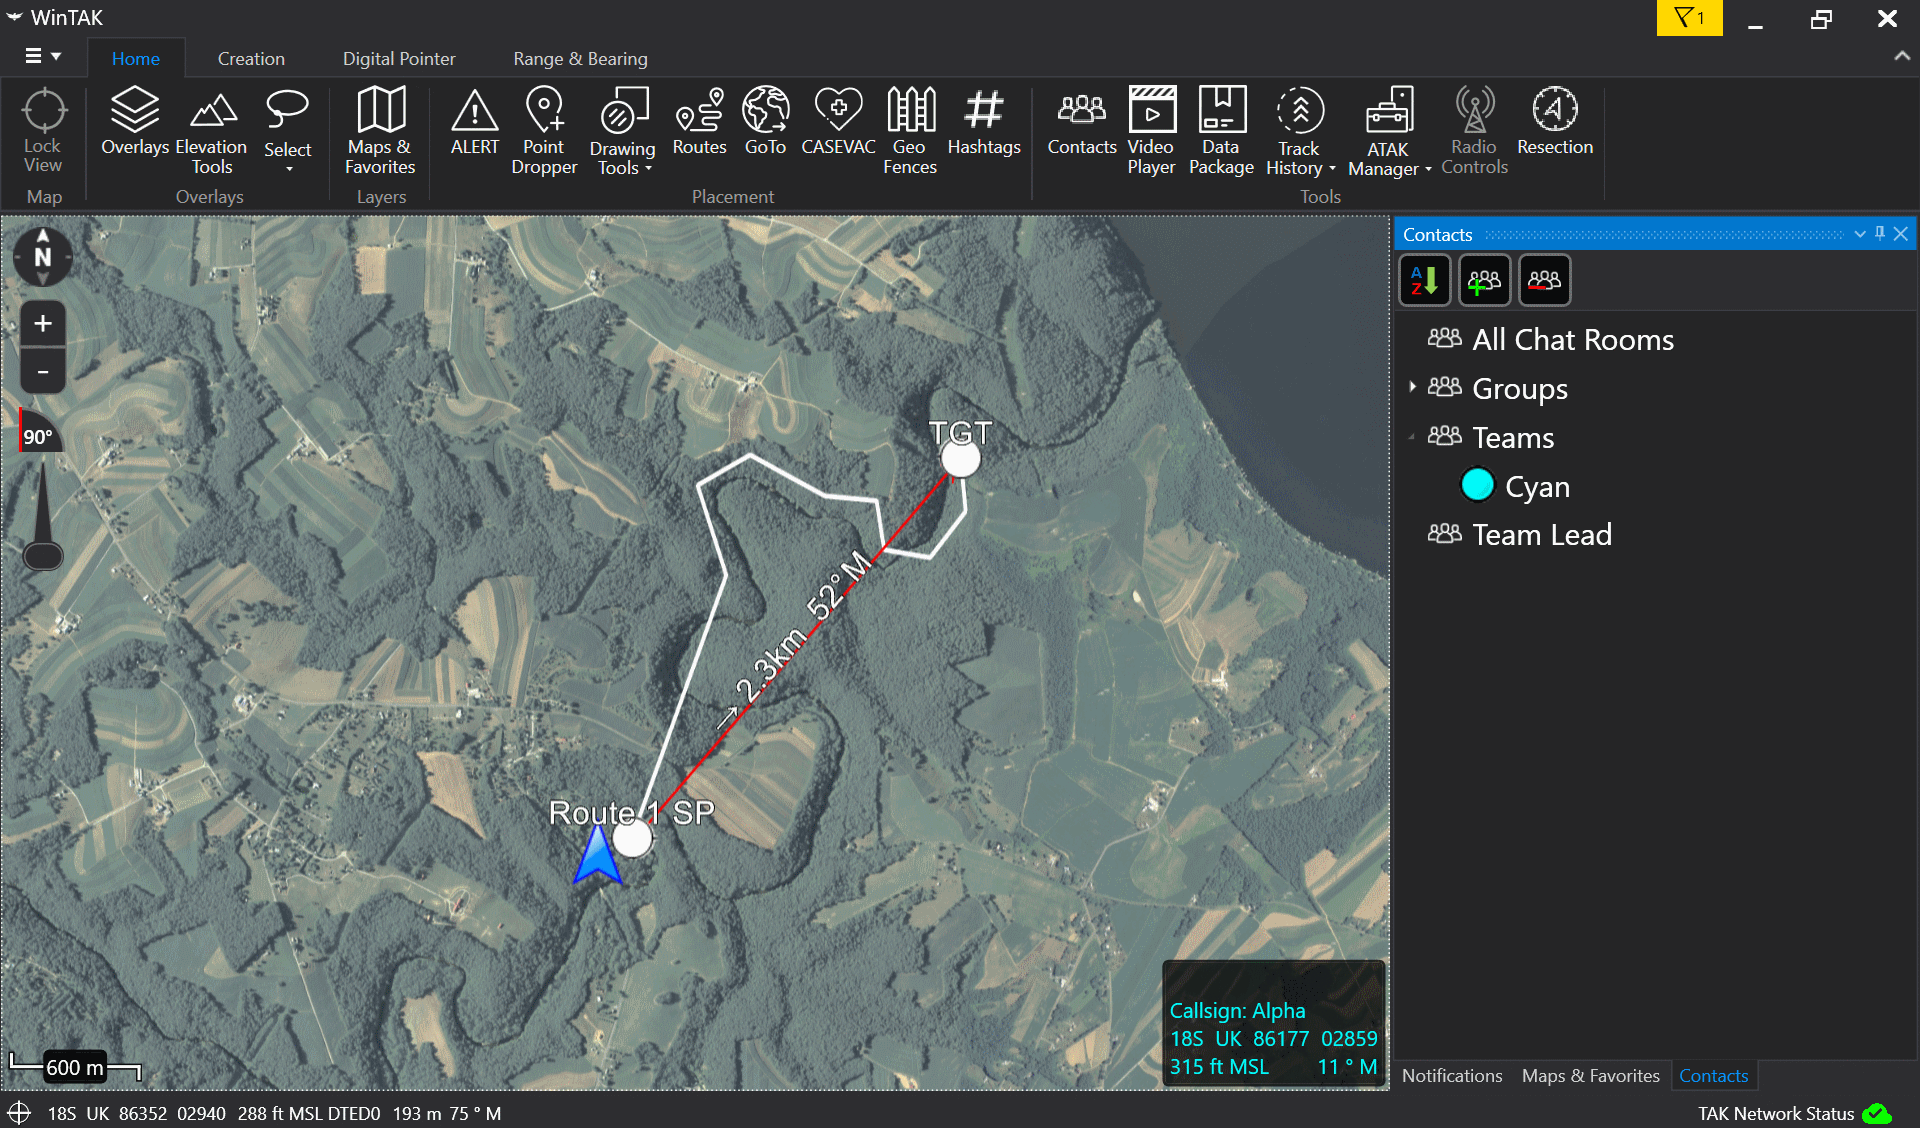1920x1128 pixels.
Task: Launch the Video Player
Action: [1151, 131]
